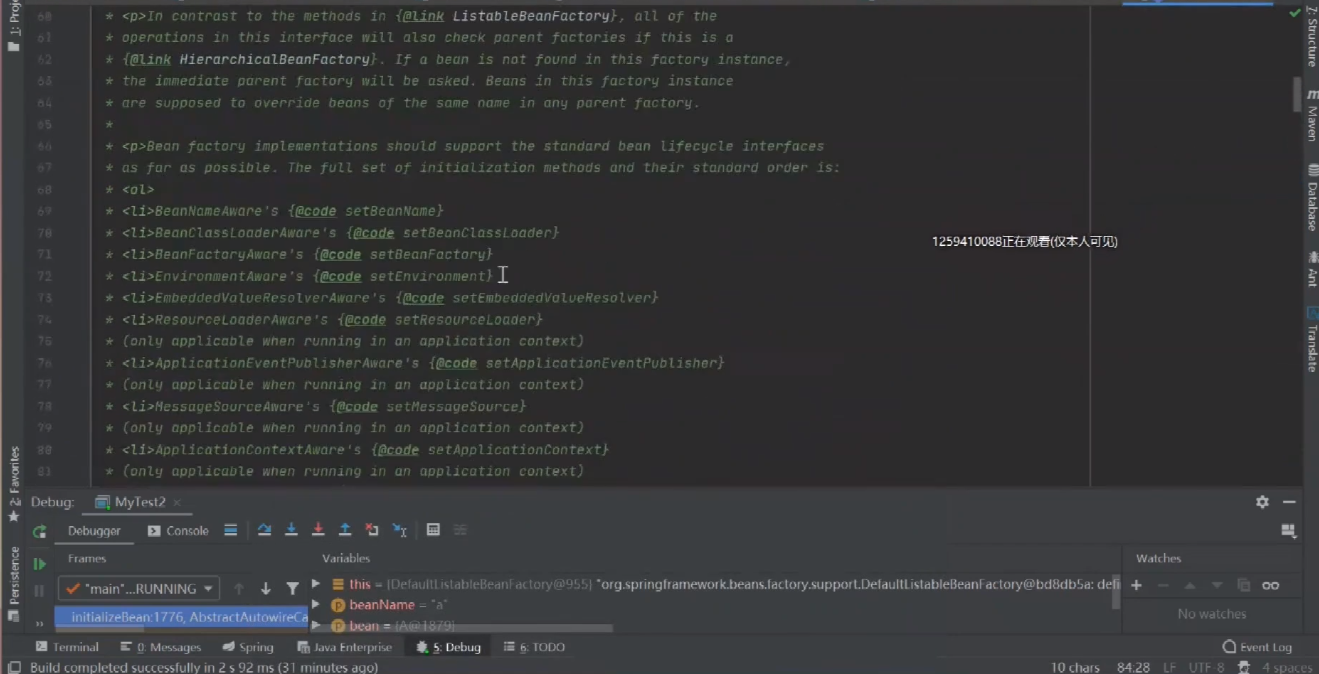1319x674 pixels.
Task: Click the Trace Current Stream Chain icon
Action: tap(460, 530)
